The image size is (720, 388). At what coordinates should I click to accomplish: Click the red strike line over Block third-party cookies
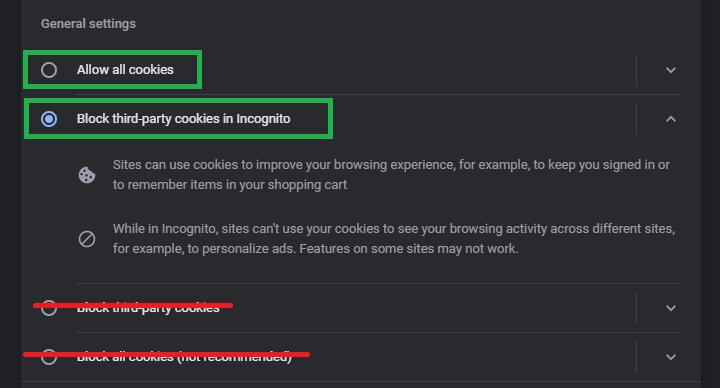pyautogui.click(x=133, y=305)
